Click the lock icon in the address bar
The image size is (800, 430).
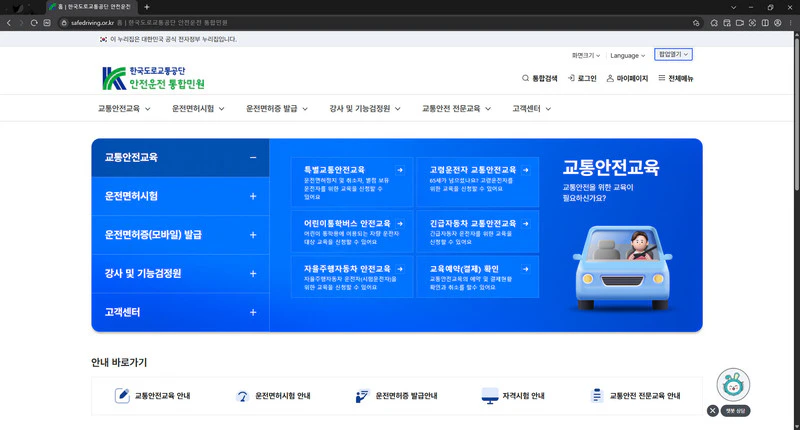64,22
